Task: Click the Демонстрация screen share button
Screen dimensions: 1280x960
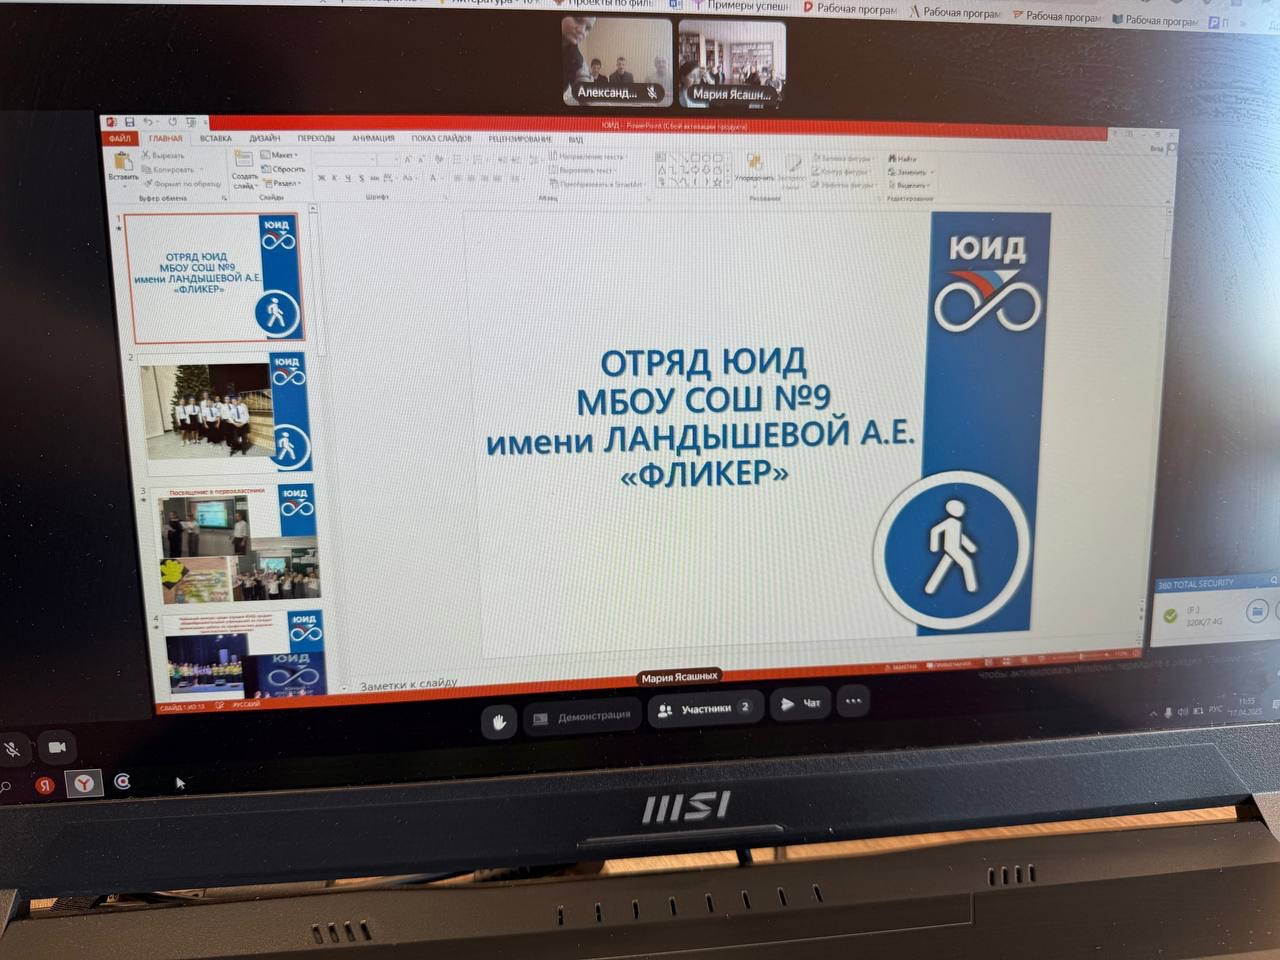Action: [582, 716]
